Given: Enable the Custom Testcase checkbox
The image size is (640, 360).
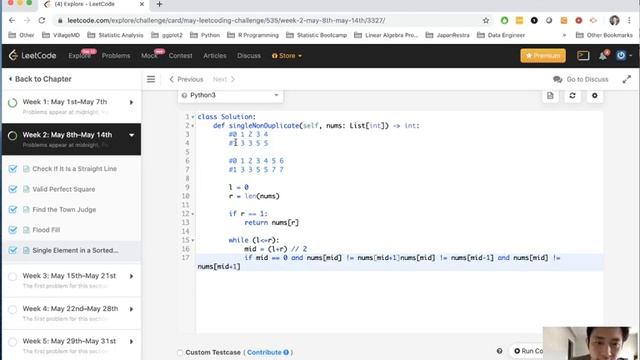Looking at the screenshot, I should 180,352.
